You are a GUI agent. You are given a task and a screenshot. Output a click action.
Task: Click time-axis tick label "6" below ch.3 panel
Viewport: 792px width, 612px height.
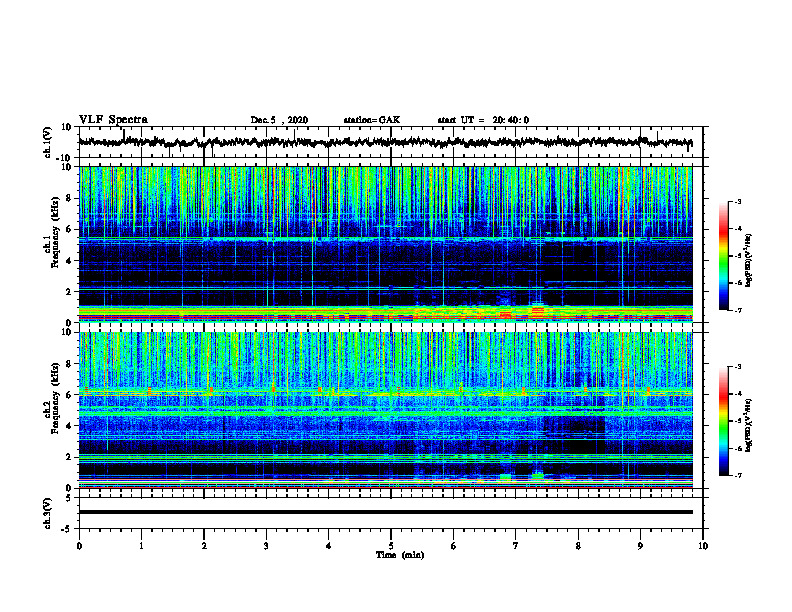(x=454, y=546)
